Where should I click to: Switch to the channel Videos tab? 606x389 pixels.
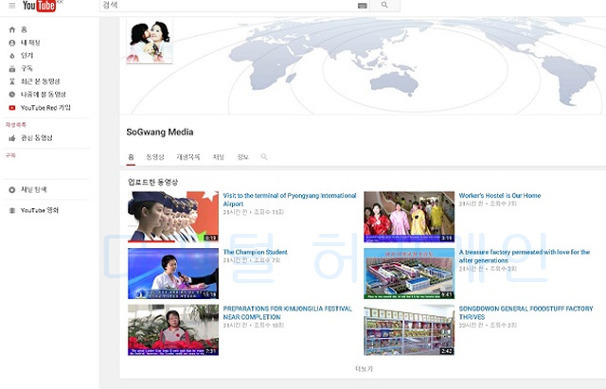pos(155,157)
